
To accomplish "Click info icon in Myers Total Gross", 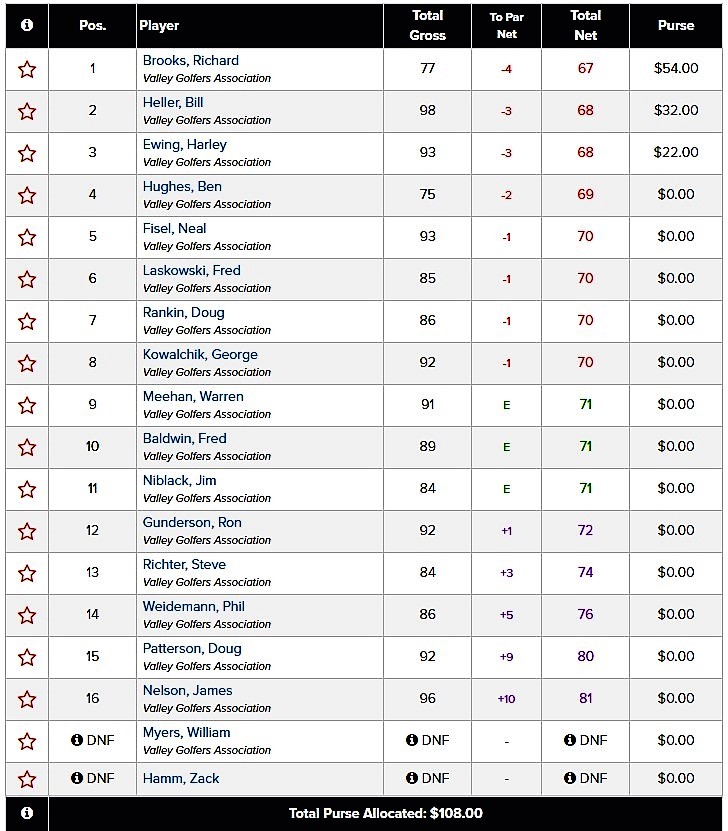I will [412, 741].
